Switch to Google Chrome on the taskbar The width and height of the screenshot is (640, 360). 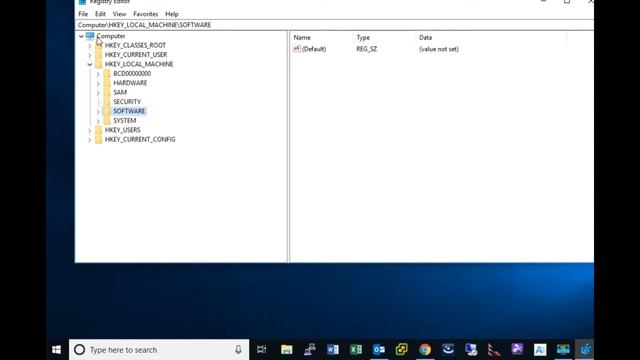click(425, 350)
